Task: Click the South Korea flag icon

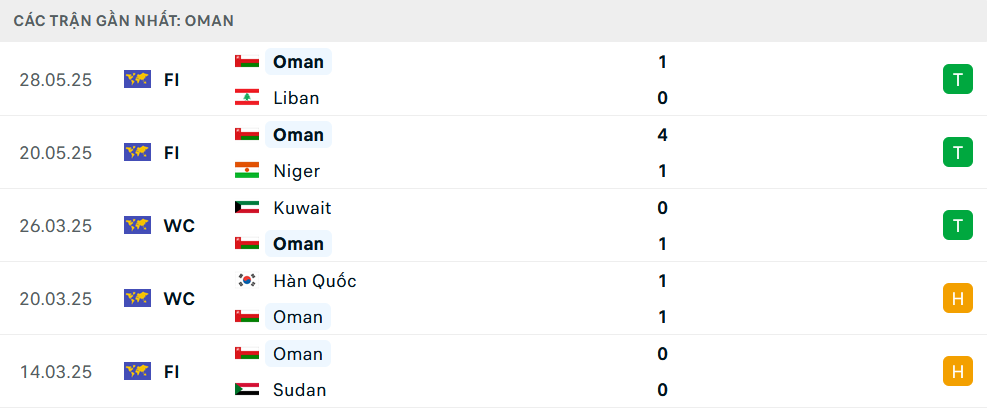Action: (247, 280)
